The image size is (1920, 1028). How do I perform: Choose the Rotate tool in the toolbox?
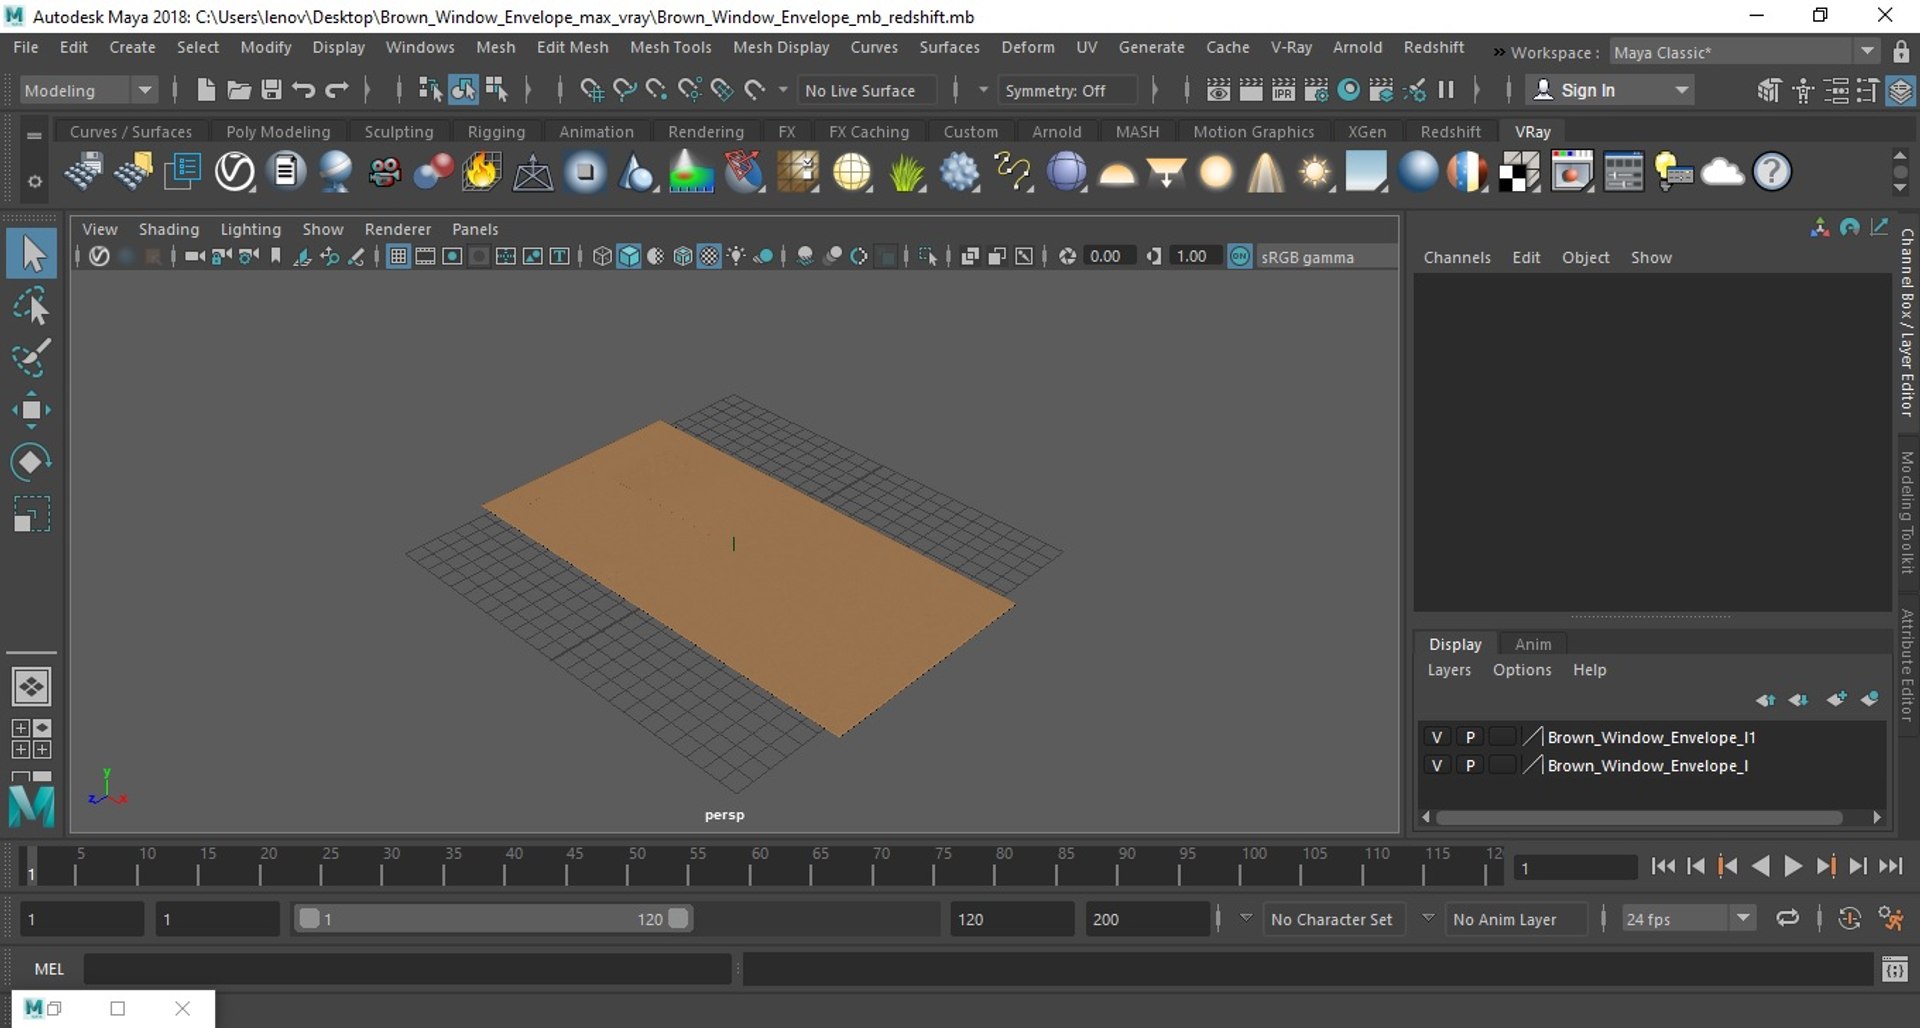[x=31, y=462]
